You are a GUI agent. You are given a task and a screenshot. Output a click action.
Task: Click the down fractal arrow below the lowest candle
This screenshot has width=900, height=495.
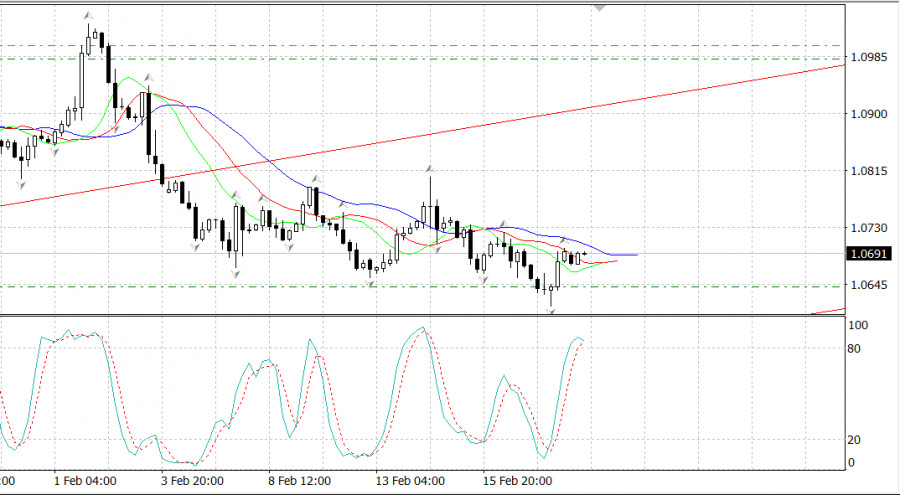click(551, 312)
